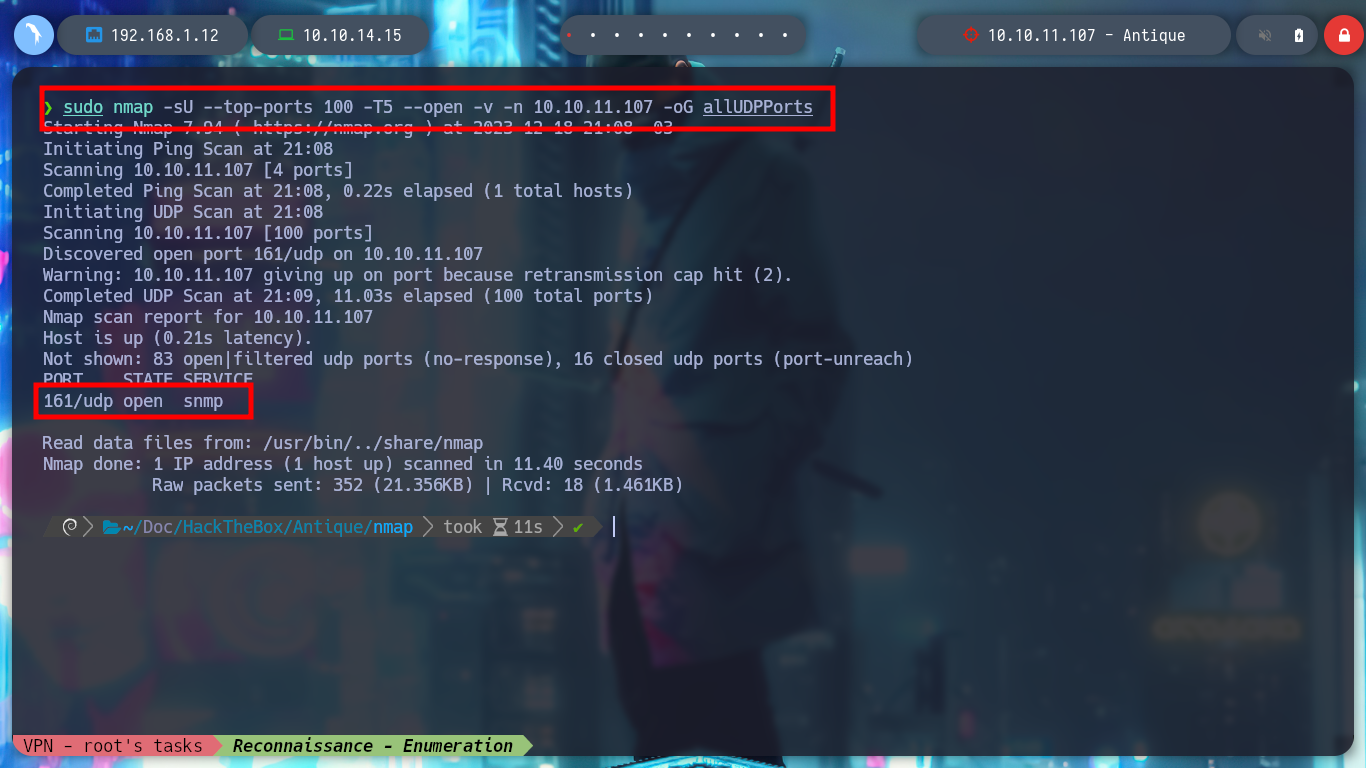The image size is (1366, 768).
Task: Click the blue folder icon in prompt
Action: tap(112, 527)
